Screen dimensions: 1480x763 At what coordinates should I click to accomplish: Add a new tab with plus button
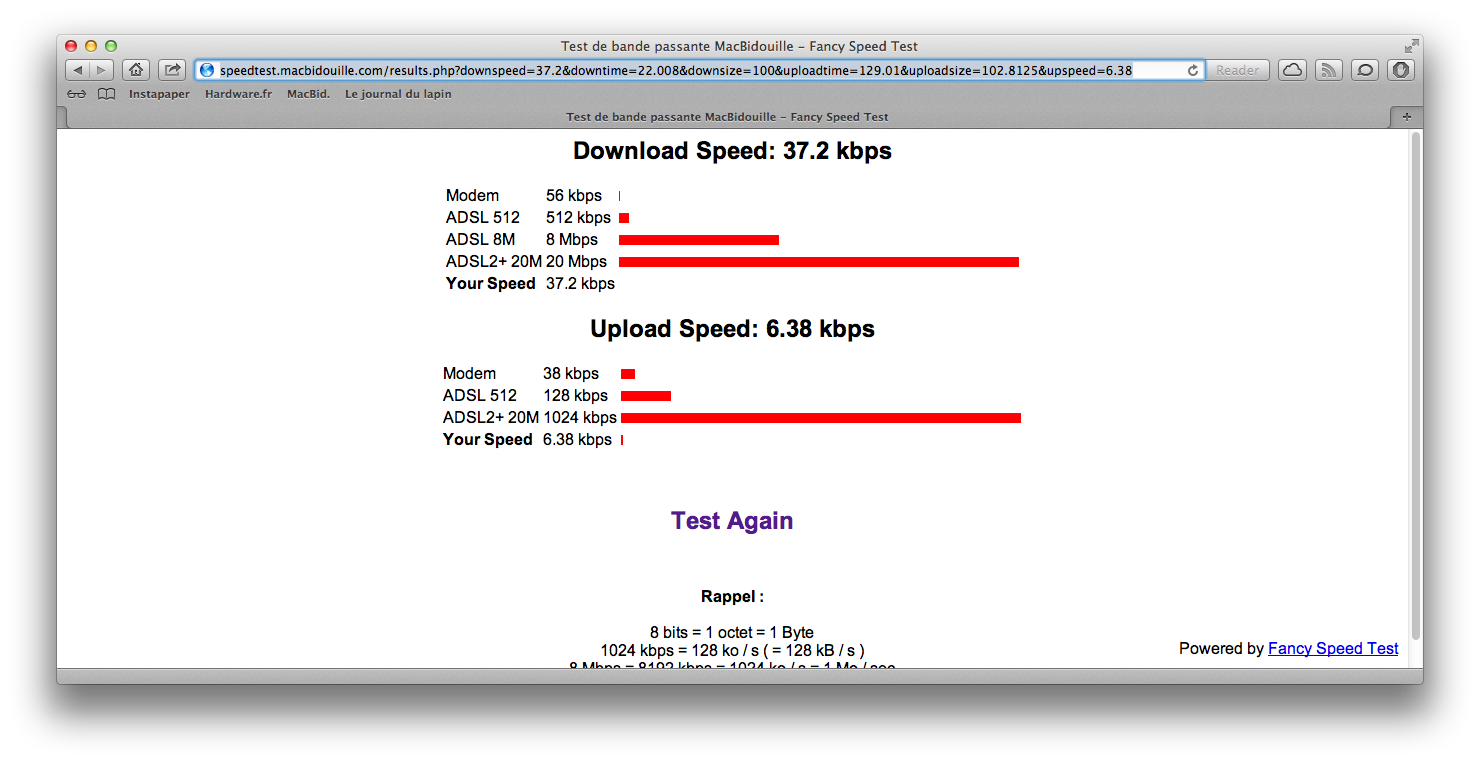coord(1406,117)
